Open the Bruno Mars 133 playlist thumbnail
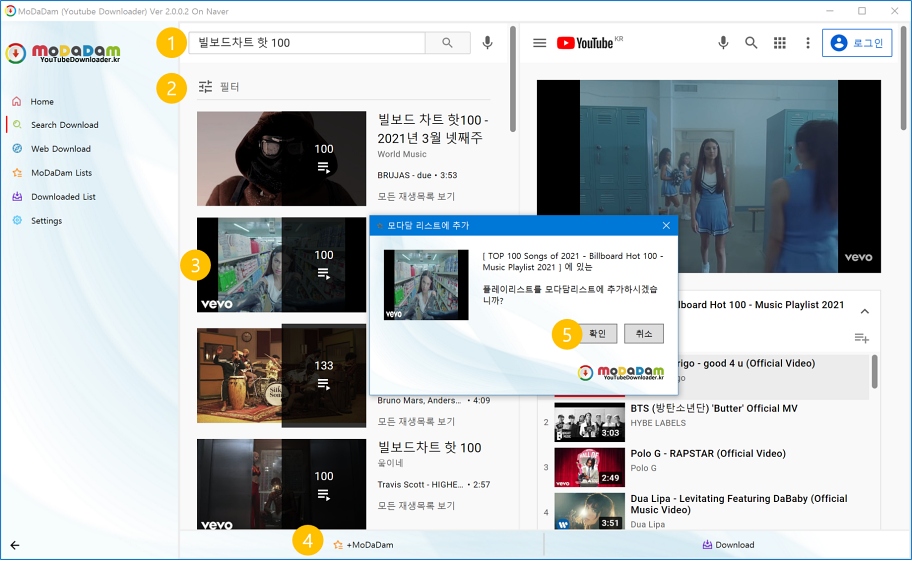This screenshot has height=563, width=912. [282, 375]
